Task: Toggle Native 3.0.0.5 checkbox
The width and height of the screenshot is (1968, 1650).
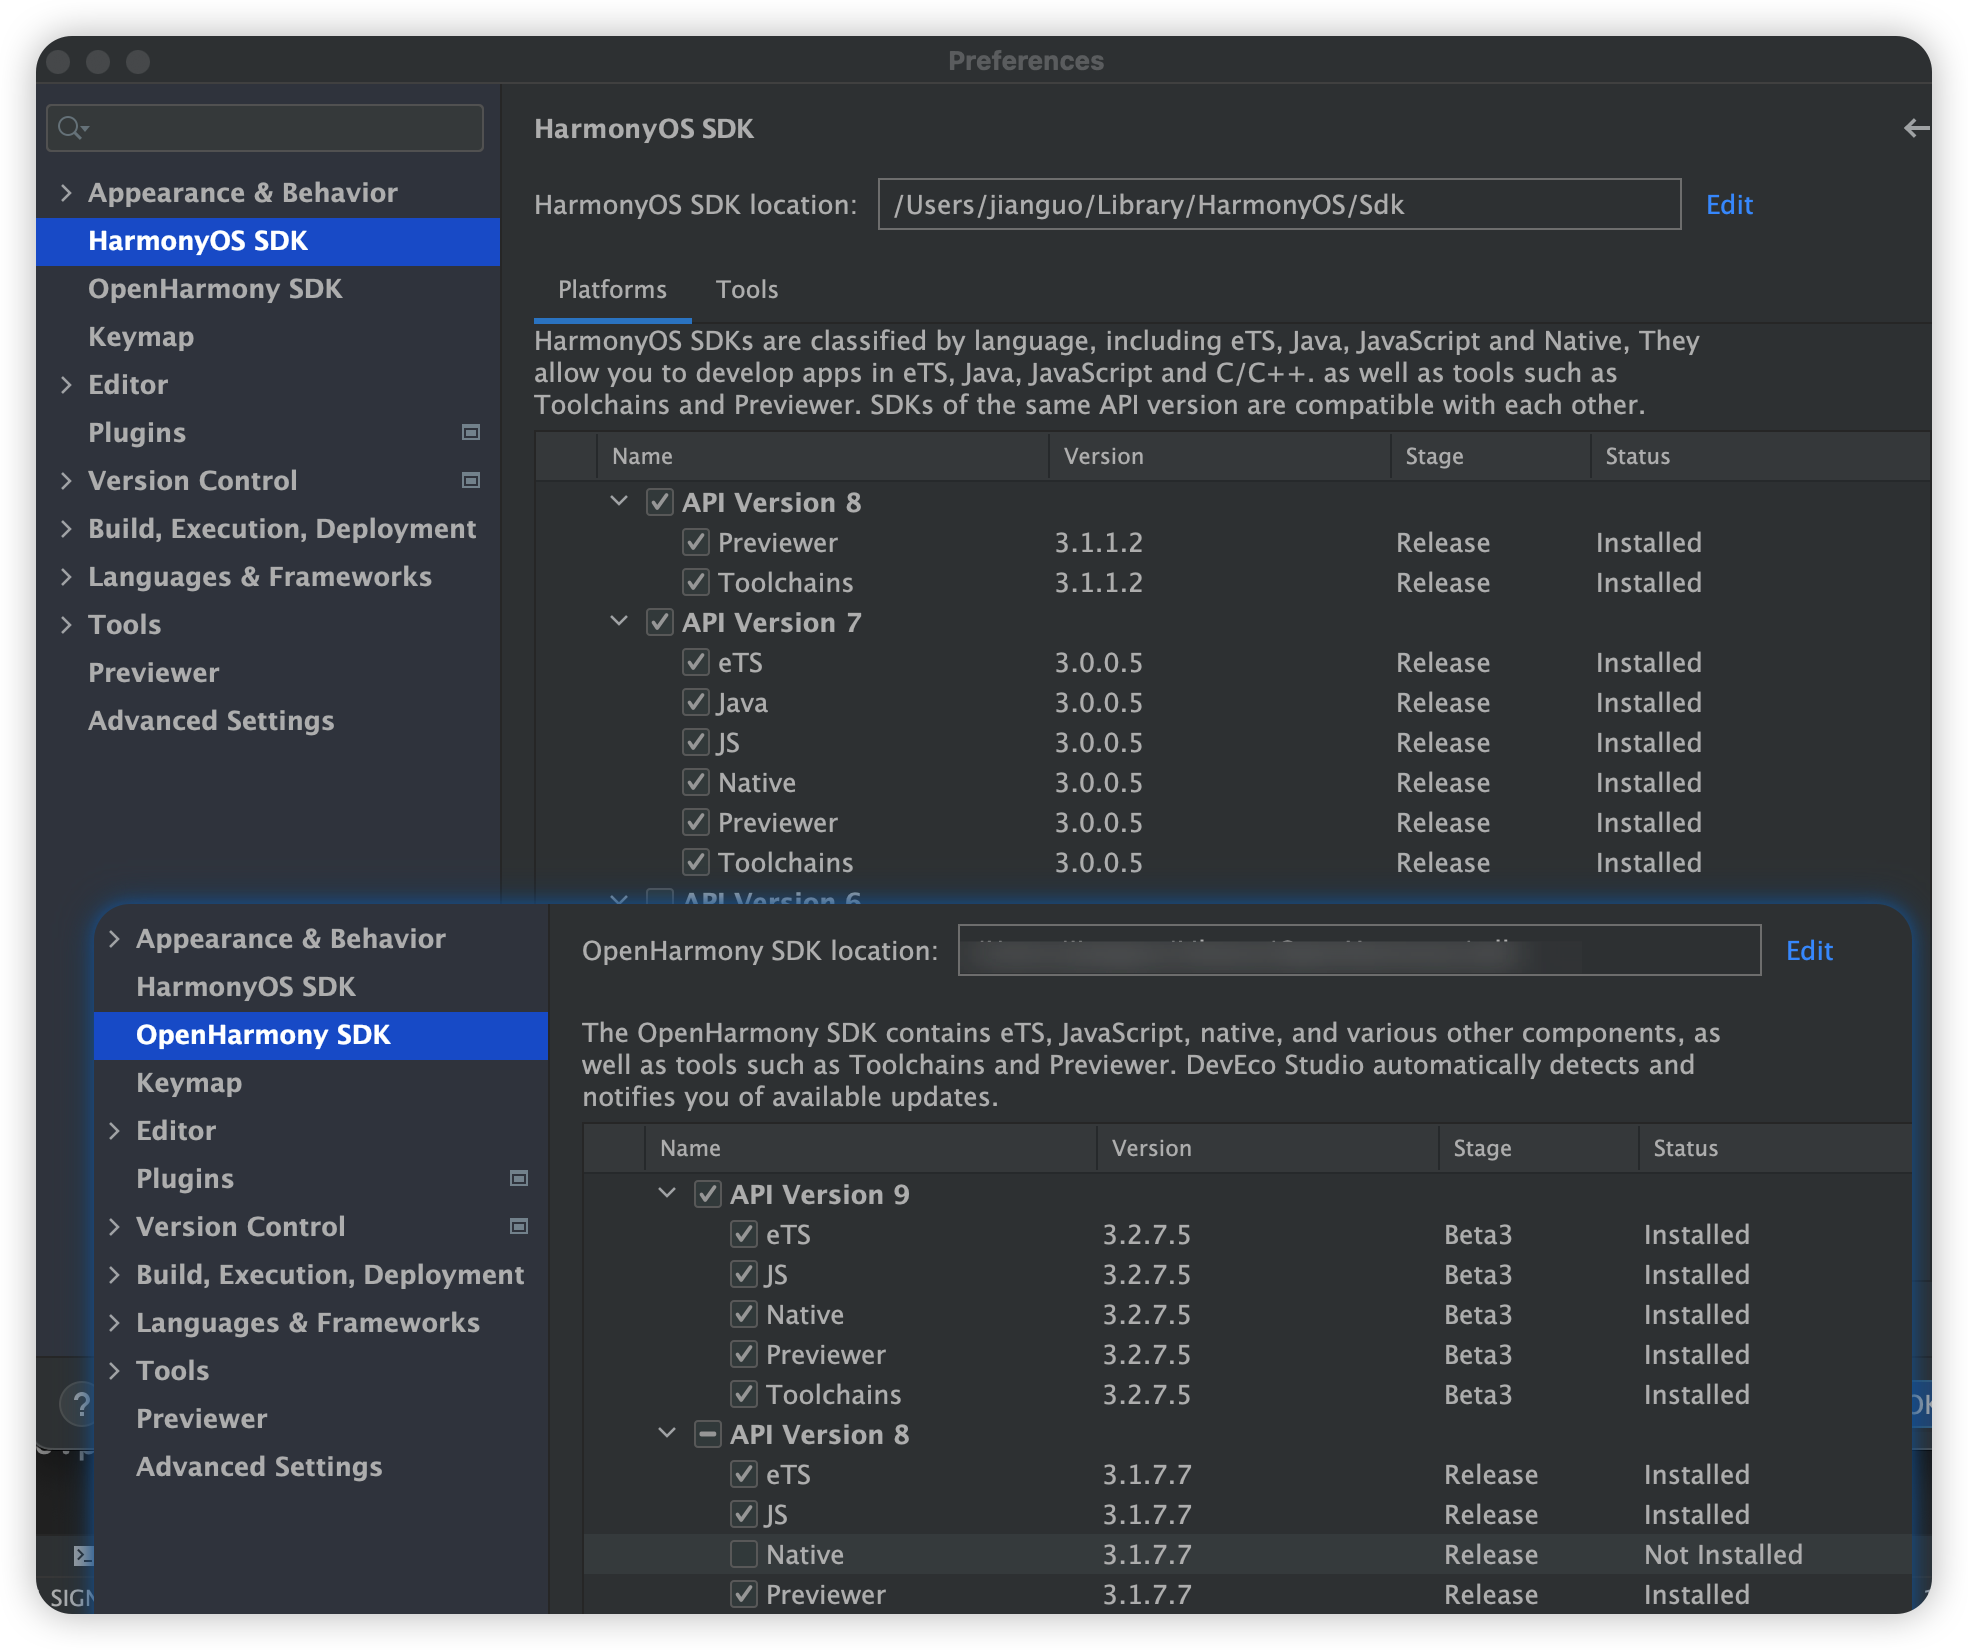Action: (x=696, y=782)
